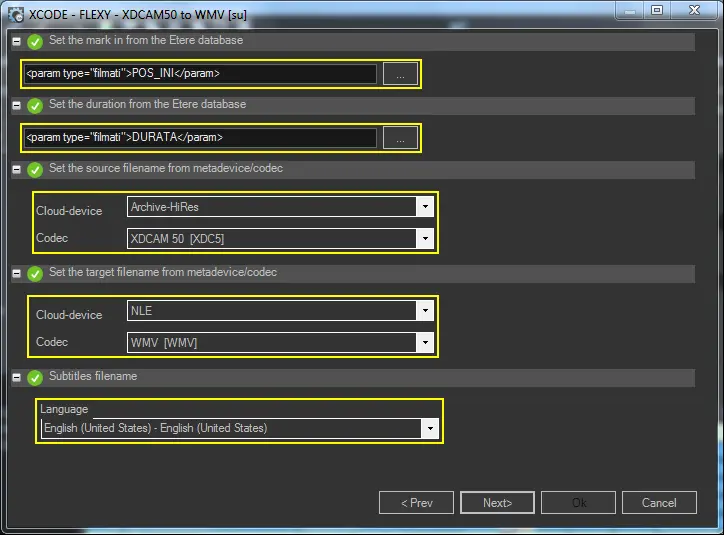The image size is (725, 535).
Task: Collapse the Subtitles filename section
Action: point(16,378)
